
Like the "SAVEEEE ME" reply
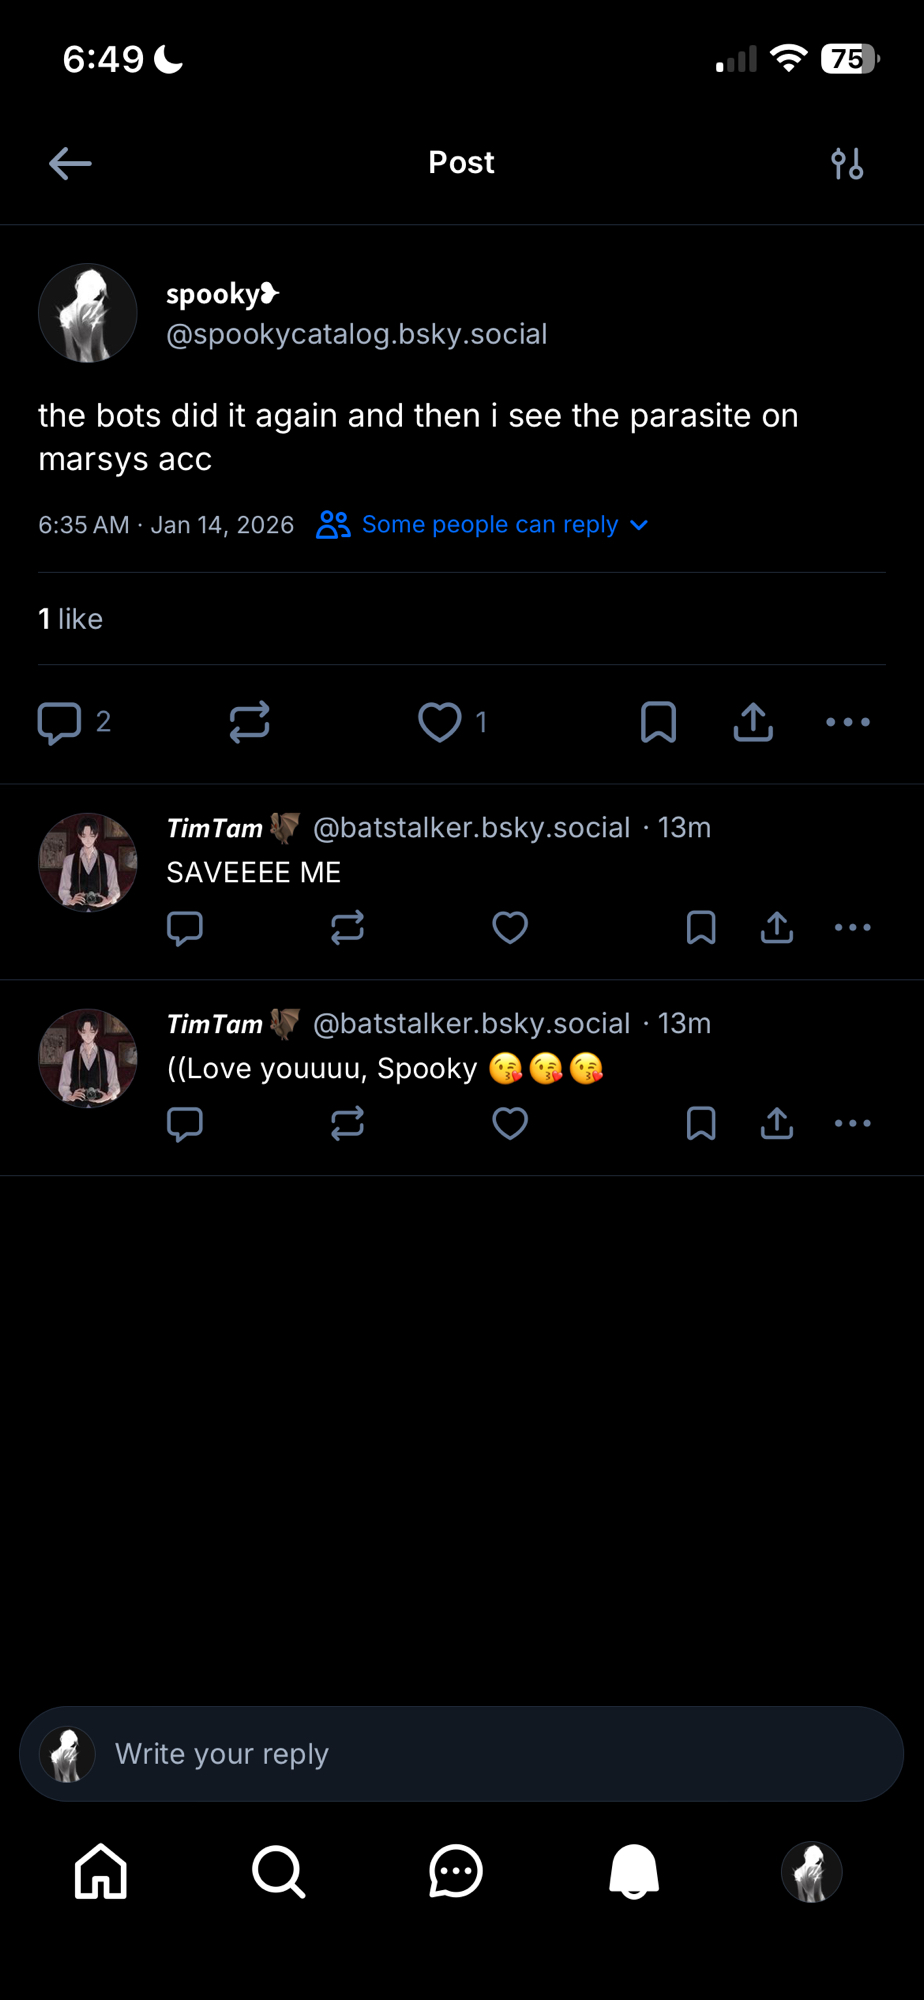point(510,928)
